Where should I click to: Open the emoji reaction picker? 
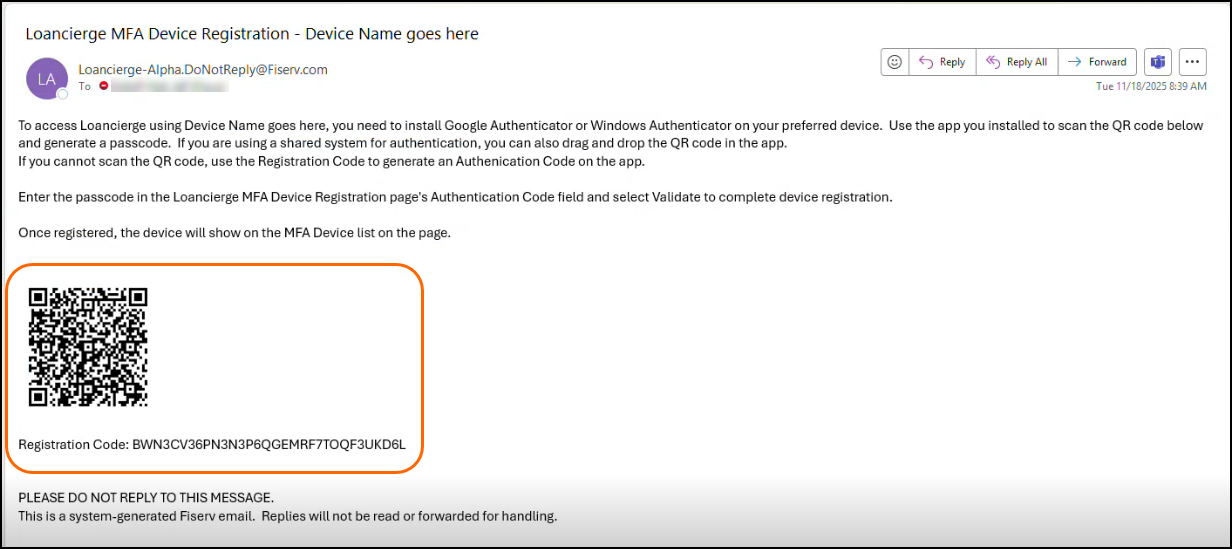[x=894, y=62]
